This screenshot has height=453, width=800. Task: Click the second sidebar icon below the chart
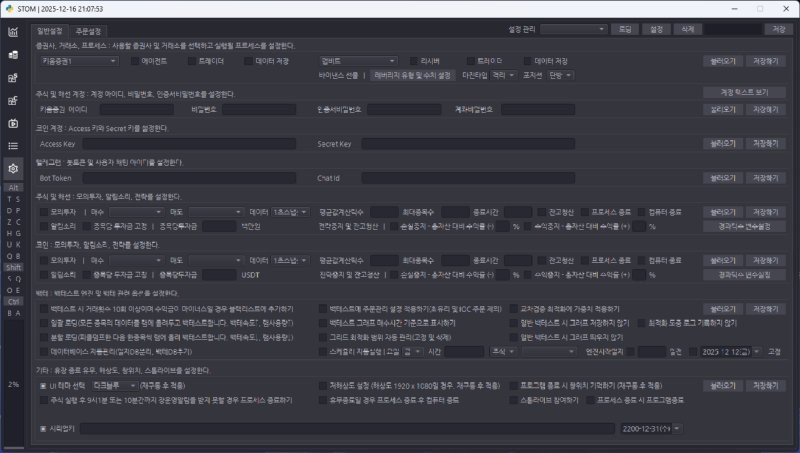13,54
